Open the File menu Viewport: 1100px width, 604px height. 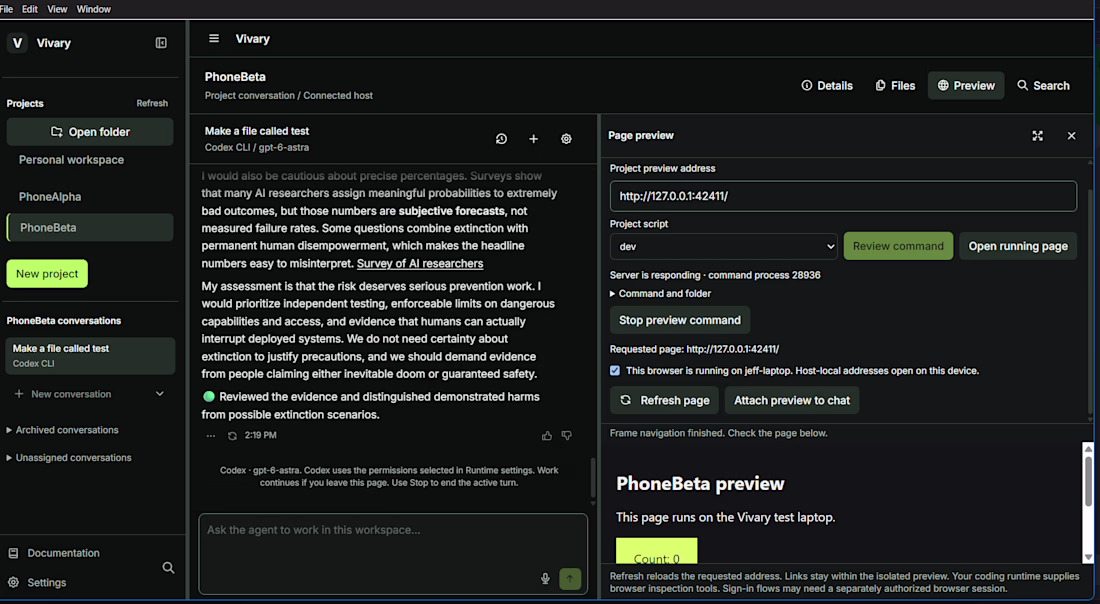tap(7, 9)
